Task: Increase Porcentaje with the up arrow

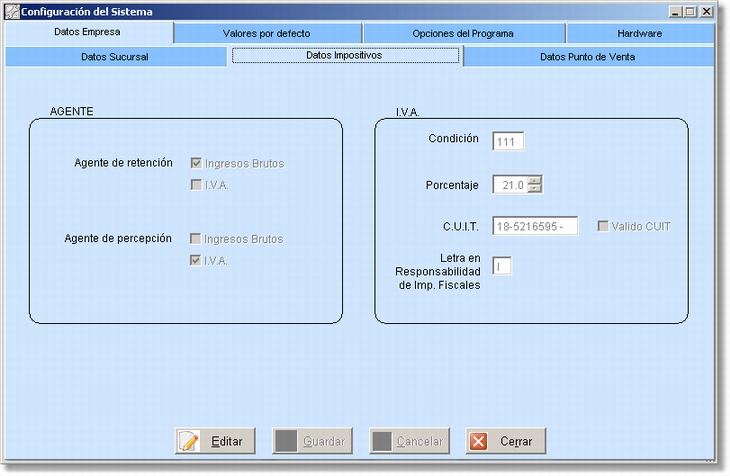Action: pyautogui.click(x=535, y=180)
